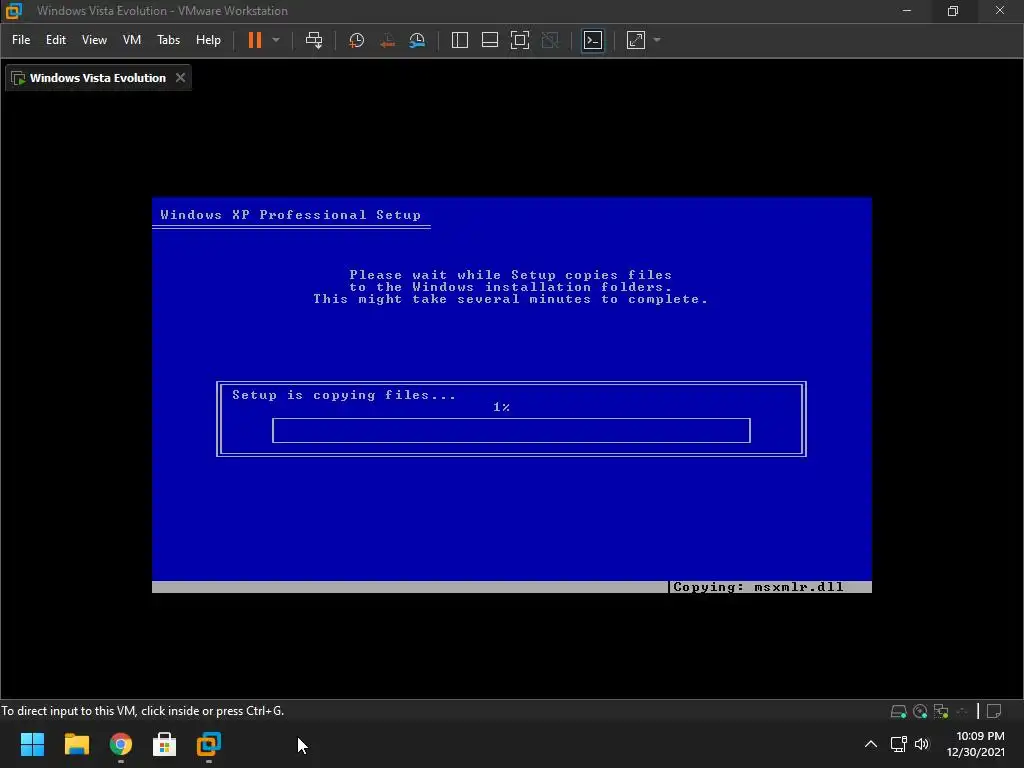Open Google Chrome from the taskbar
Viewport: 1024px width, 768px height.
[x=121, y=744]
